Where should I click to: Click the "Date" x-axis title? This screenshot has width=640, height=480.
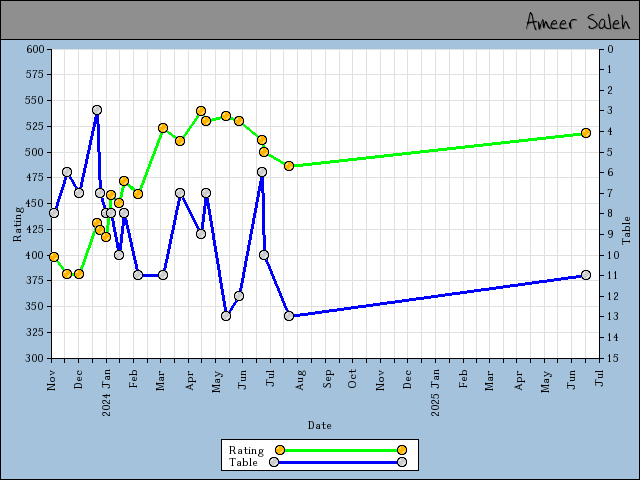[319, 425]
